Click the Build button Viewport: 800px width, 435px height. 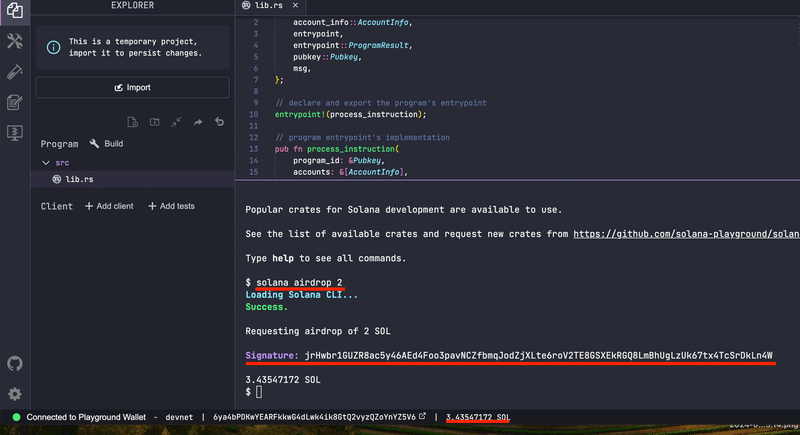point(107,144)
